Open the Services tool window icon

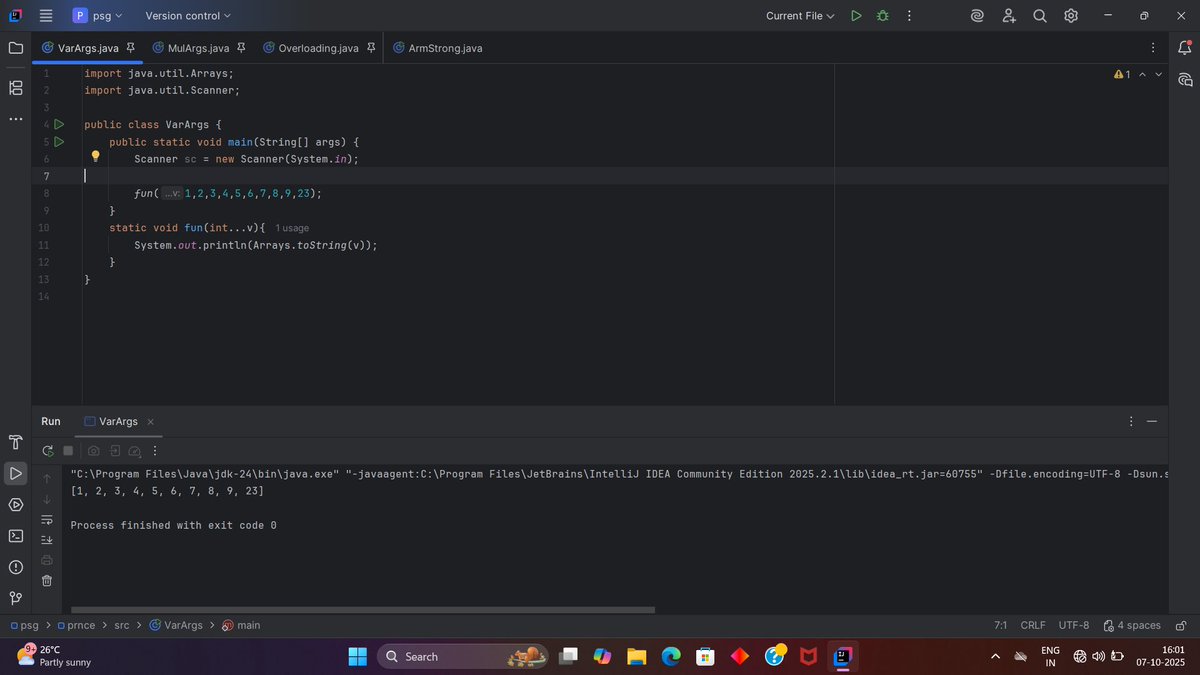(15, 504)
